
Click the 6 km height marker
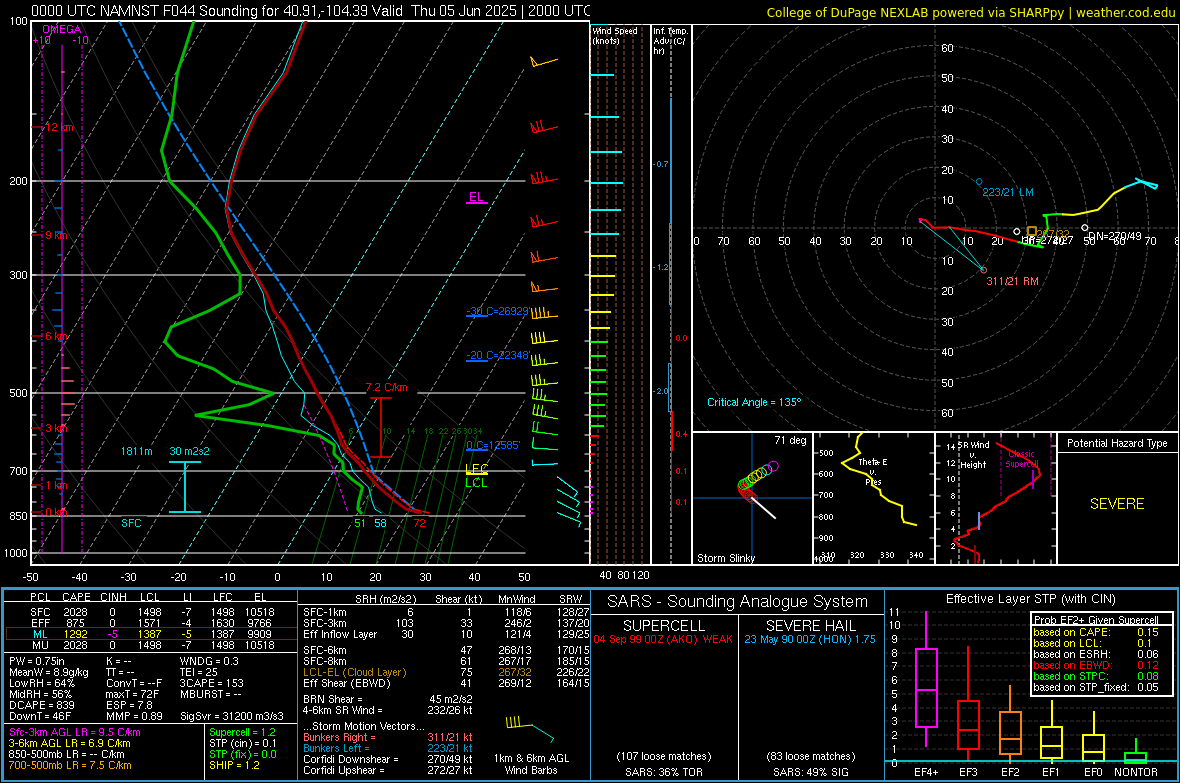56,336
